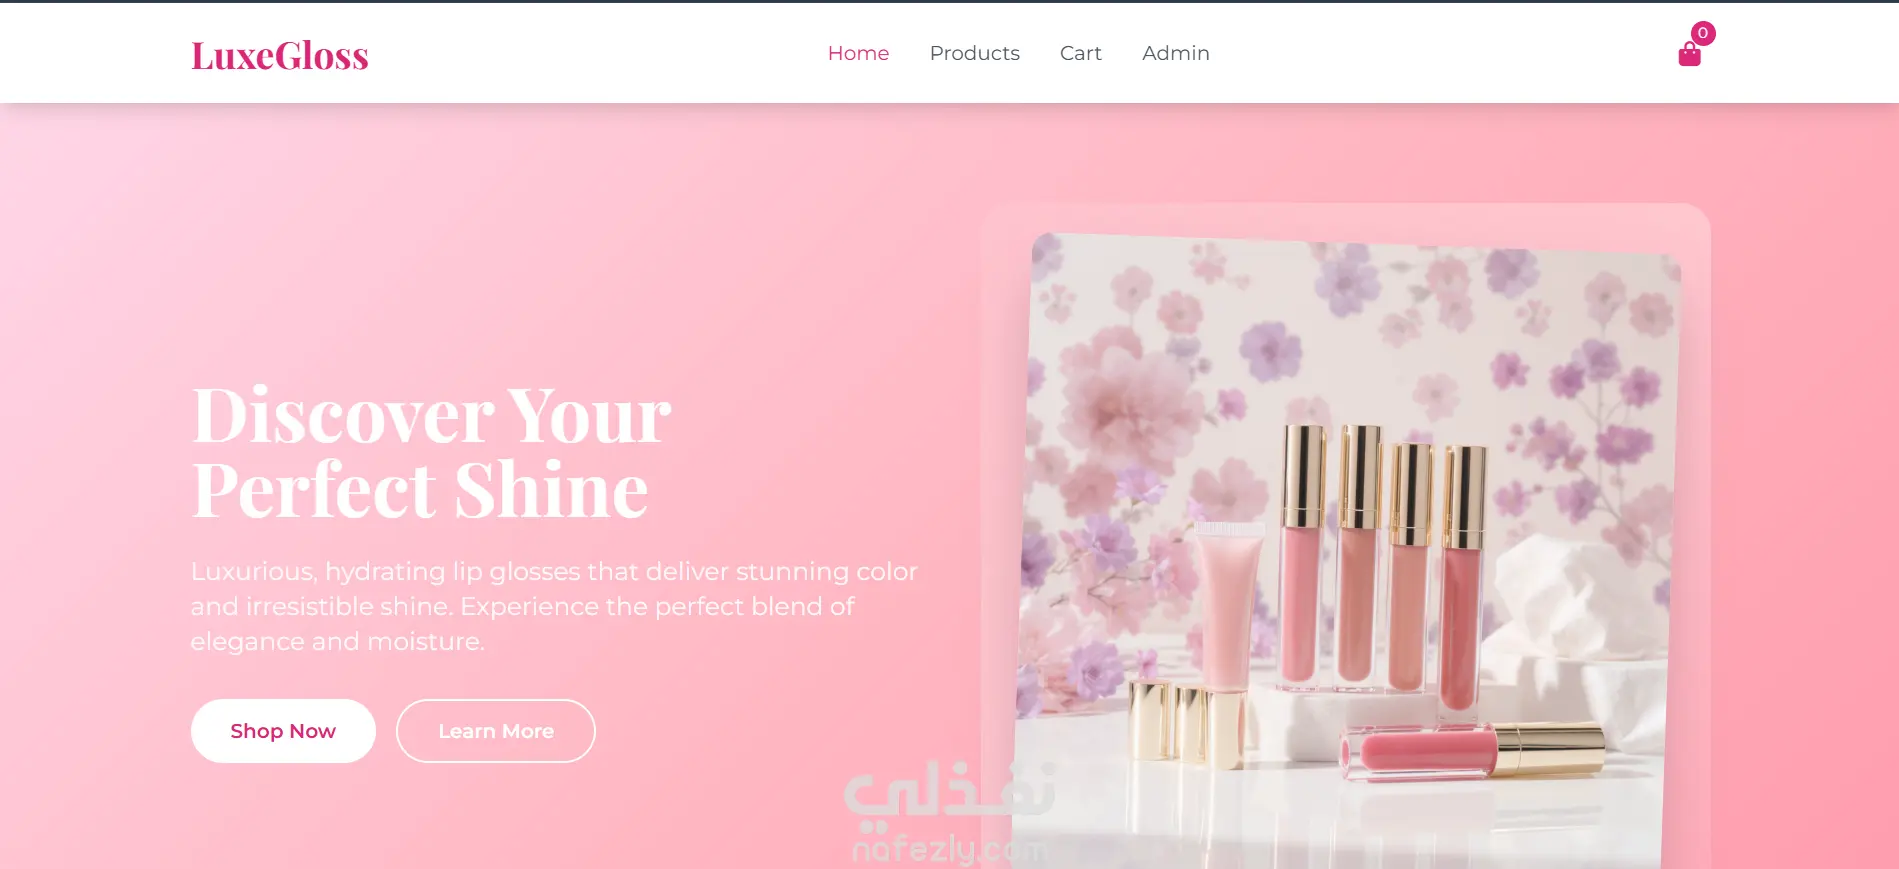
Task: Click the Discover Your Perfect Shine heading
Action: click(431, 452)
